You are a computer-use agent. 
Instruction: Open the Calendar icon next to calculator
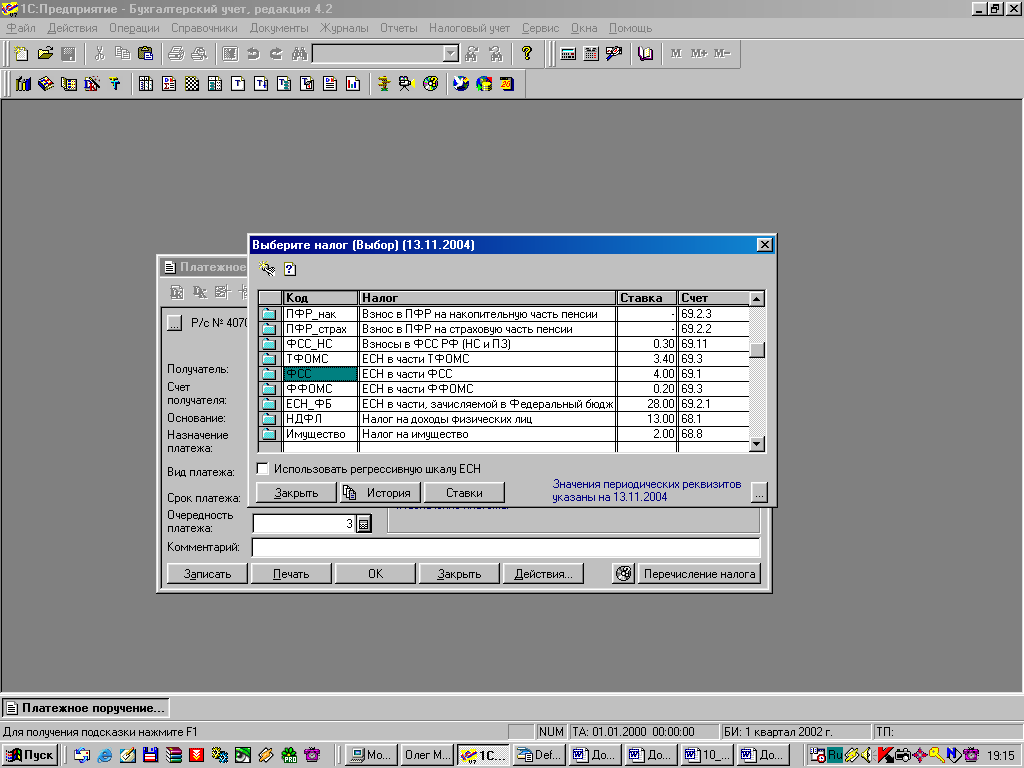coord(591,54)
